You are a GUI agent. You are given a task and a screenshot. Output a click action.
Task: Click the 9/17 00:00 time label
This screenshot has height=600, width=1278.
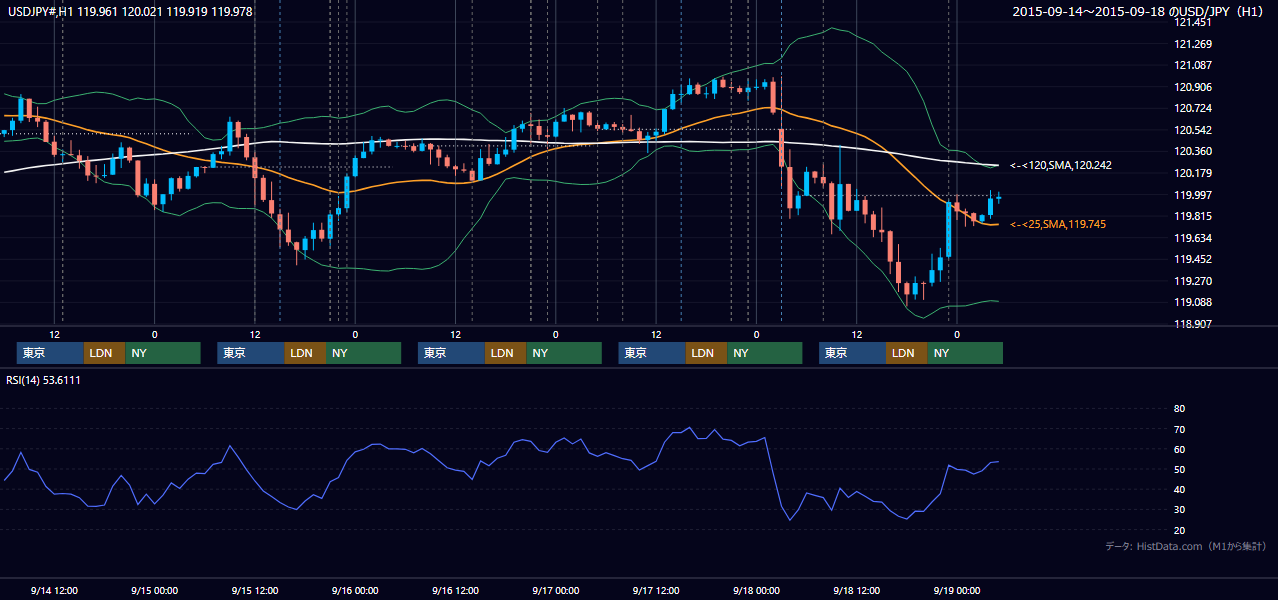pos(556,590)
